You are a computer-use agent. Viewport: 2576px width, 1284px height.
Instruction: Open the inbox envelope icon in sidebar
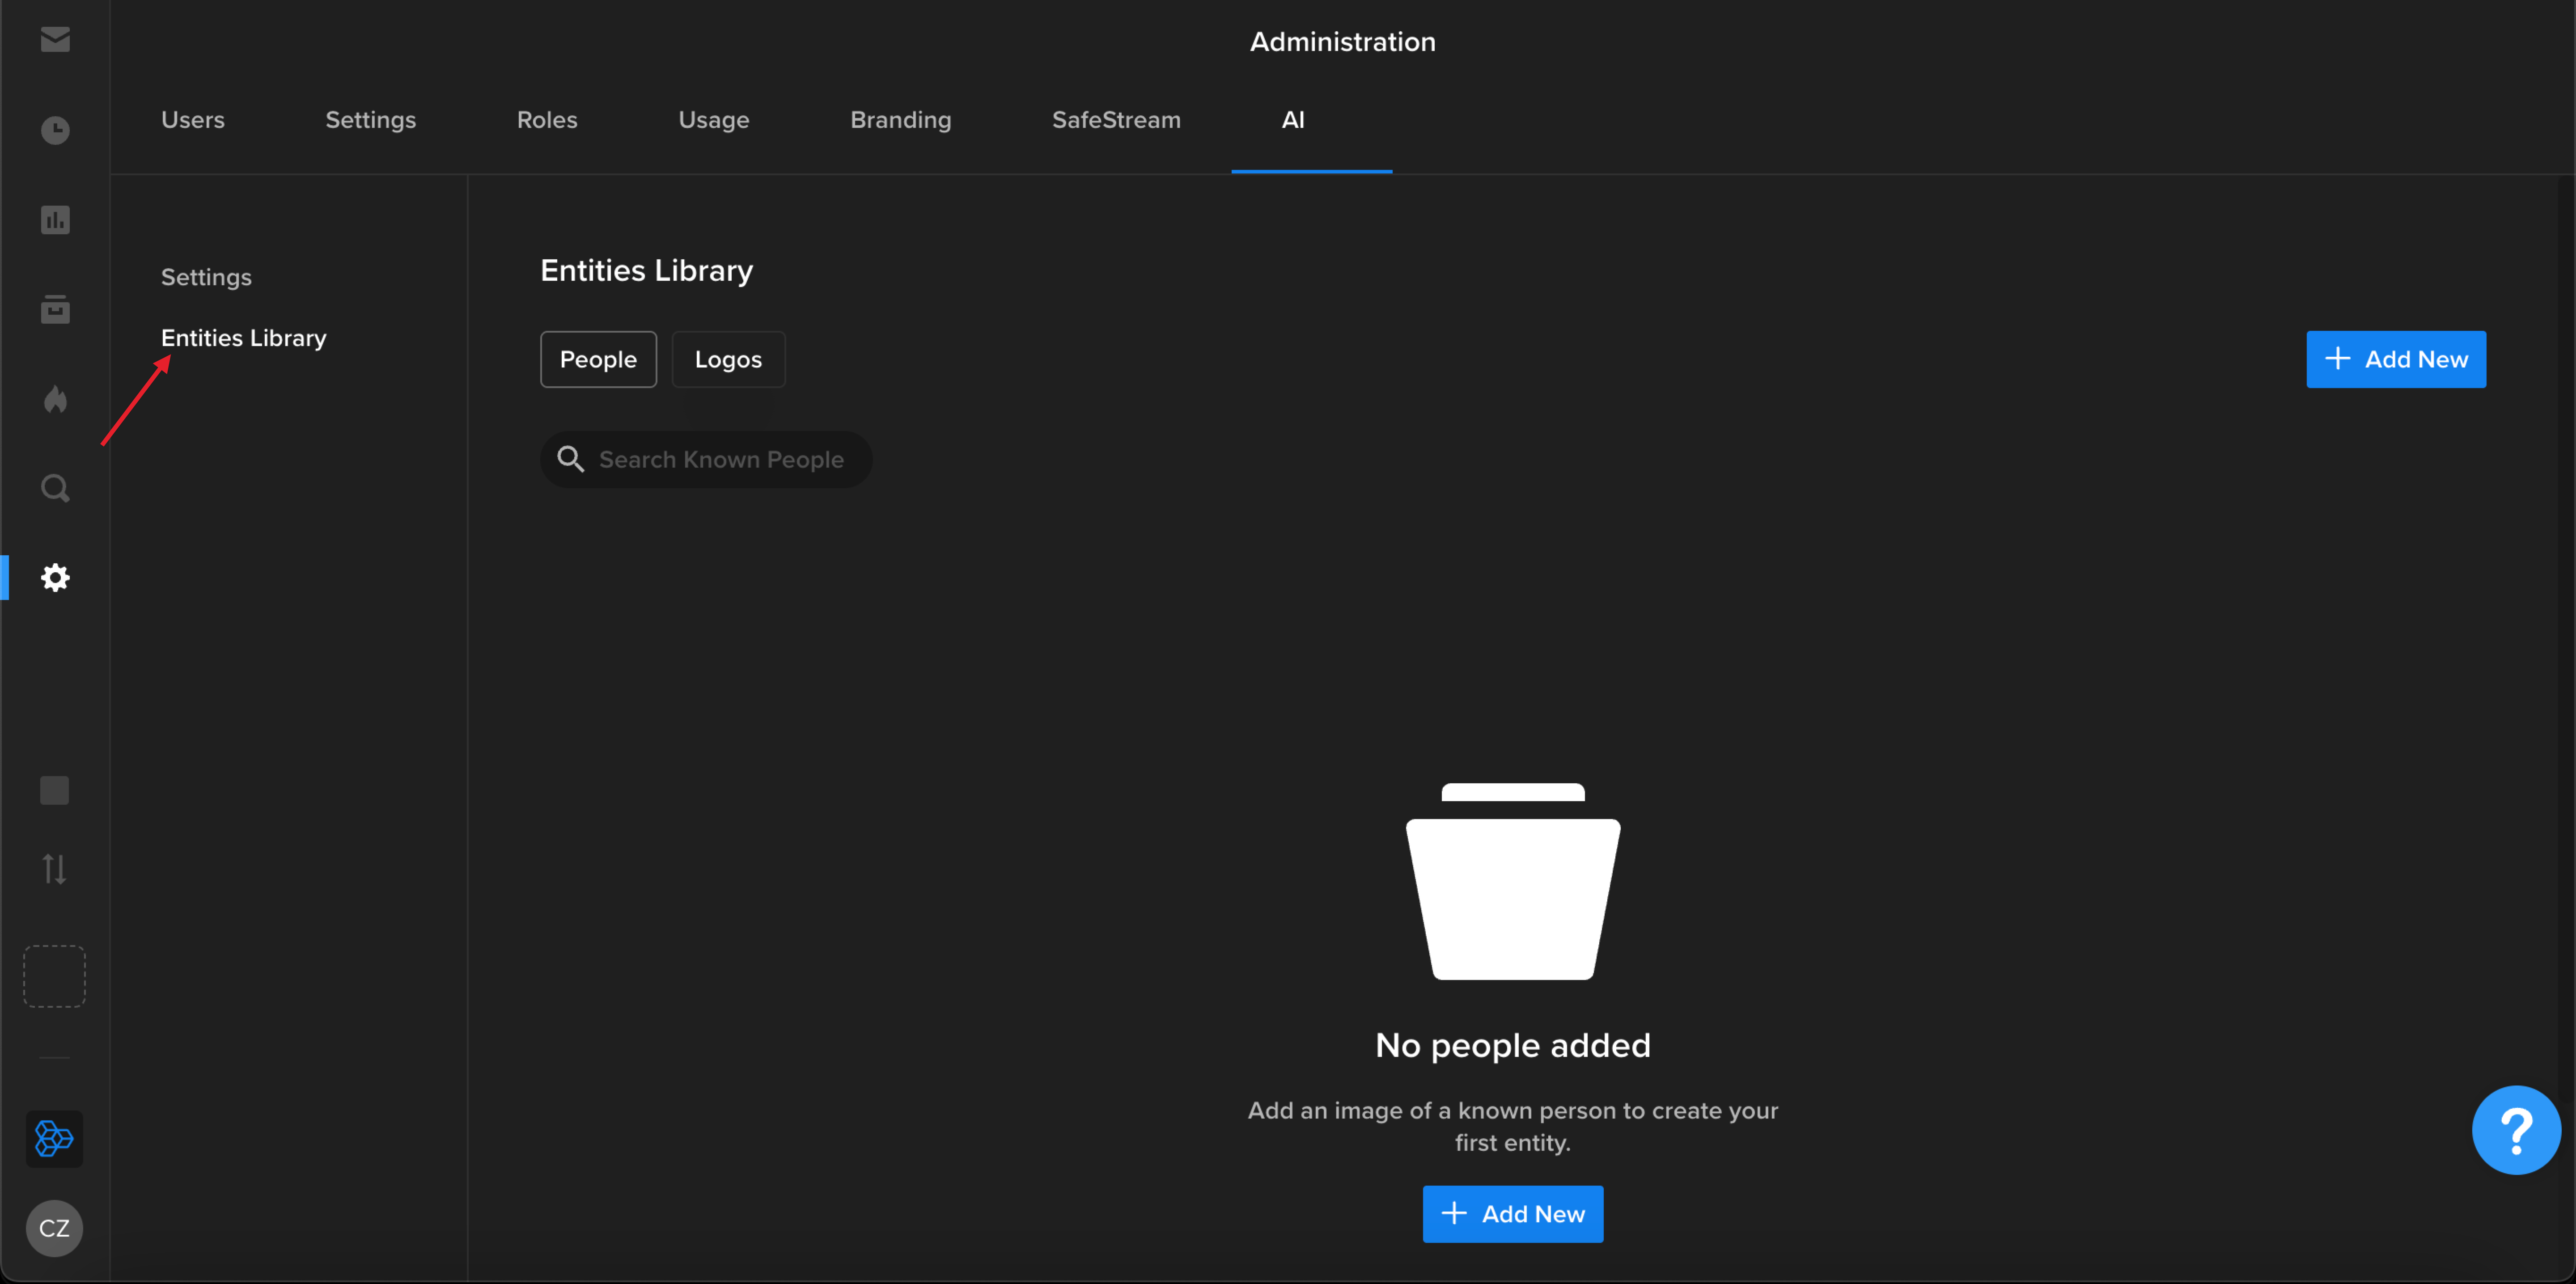tap(55, 39)
